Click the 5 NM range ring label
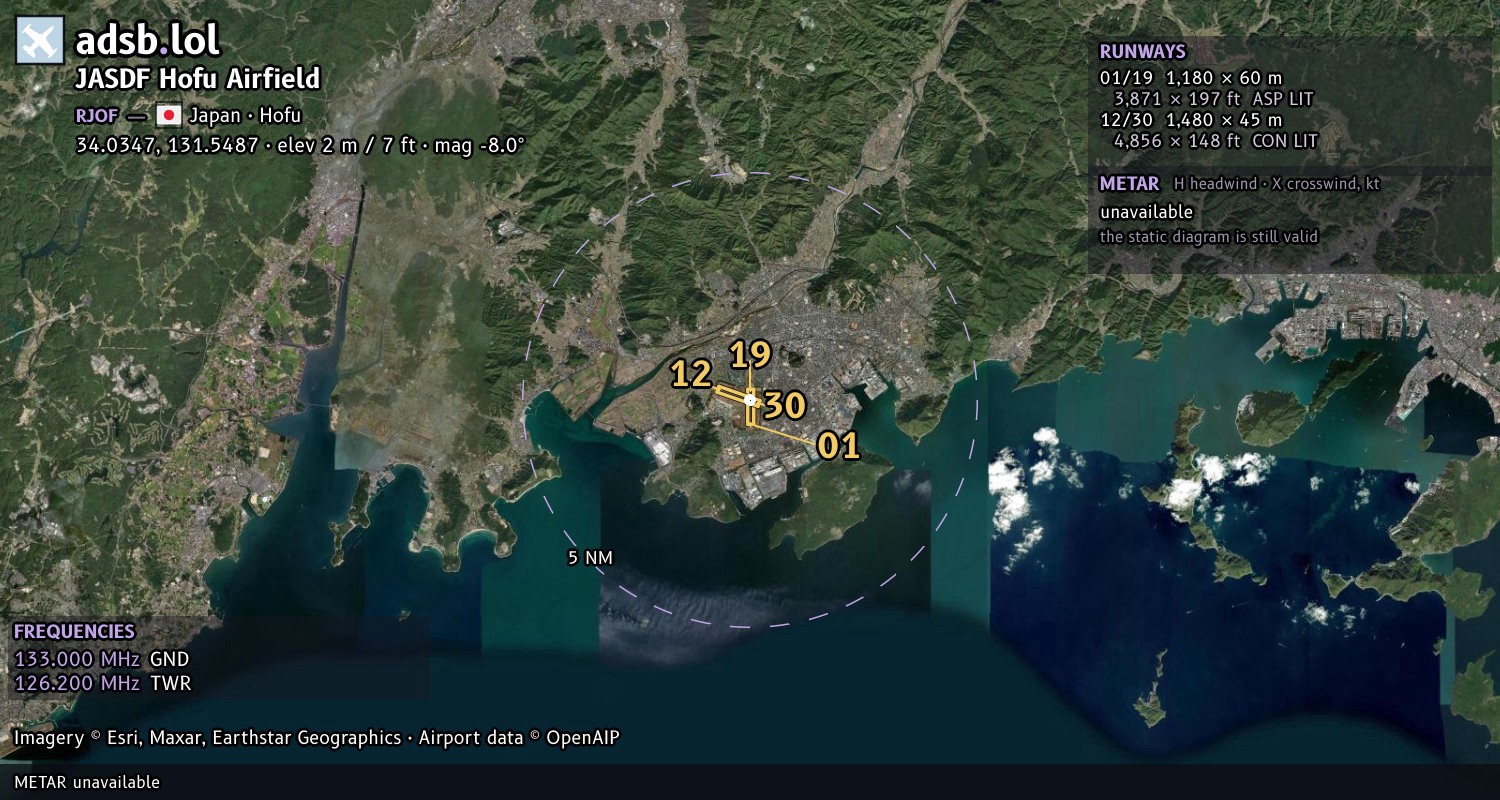 (589, 558)
